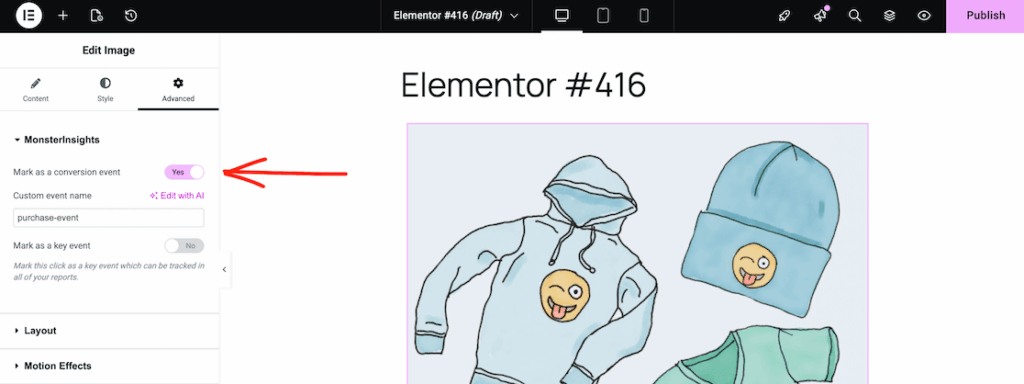Viewport: 1024px width, 384px height.
Task: Open the Finder search icon
Action: 855,16
